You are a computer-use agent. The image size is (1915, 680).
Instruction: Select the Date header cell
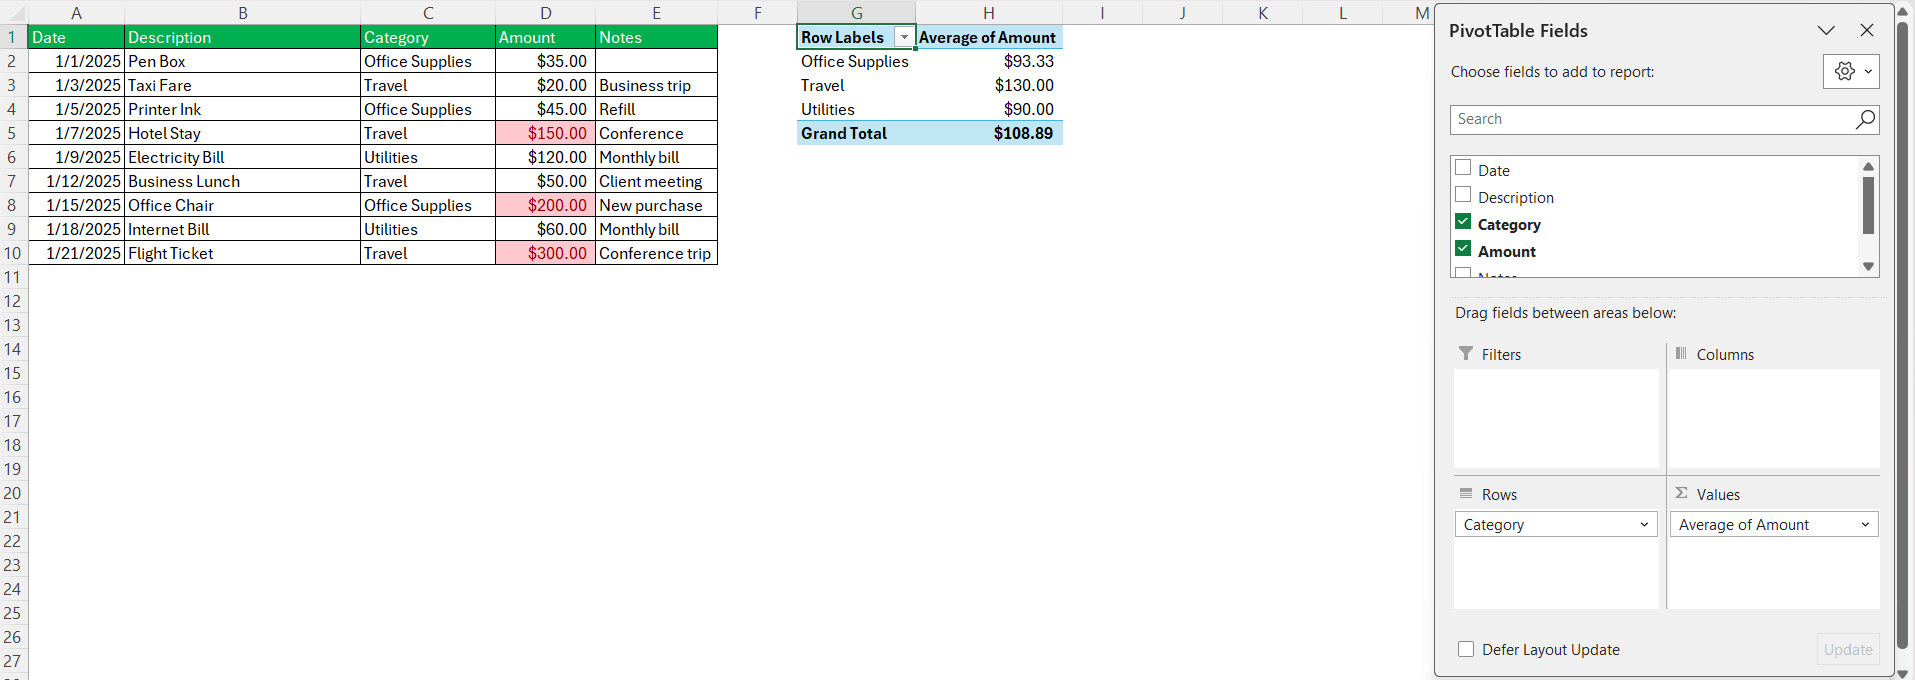(x=76, y=37)
